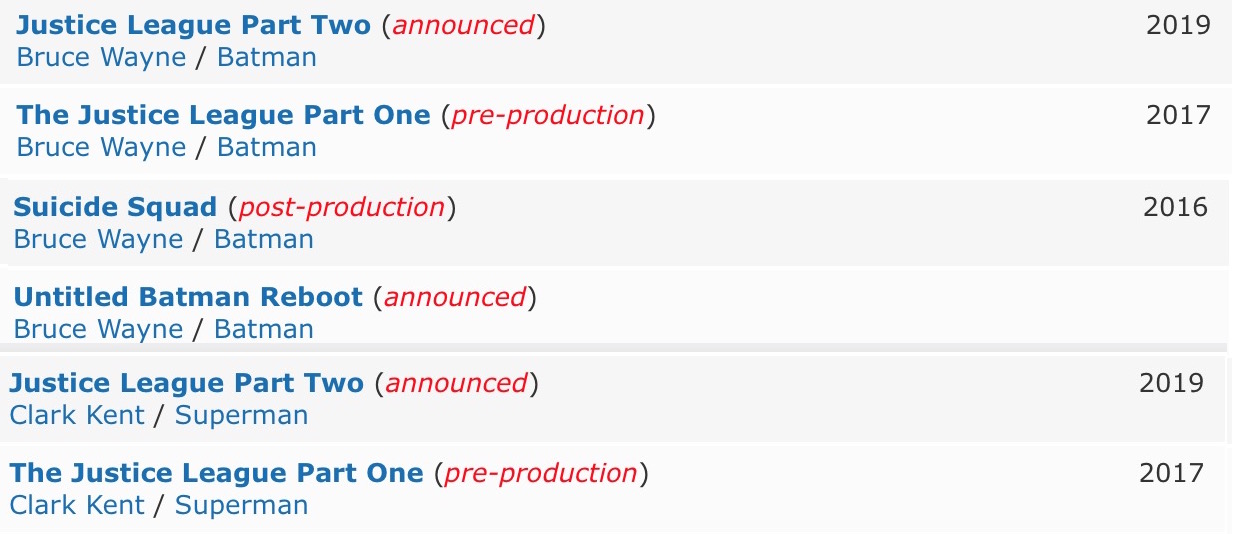1242x534 pixels.
Task: Click Superman under The Justice League Part One
Action: pos(242,505)
